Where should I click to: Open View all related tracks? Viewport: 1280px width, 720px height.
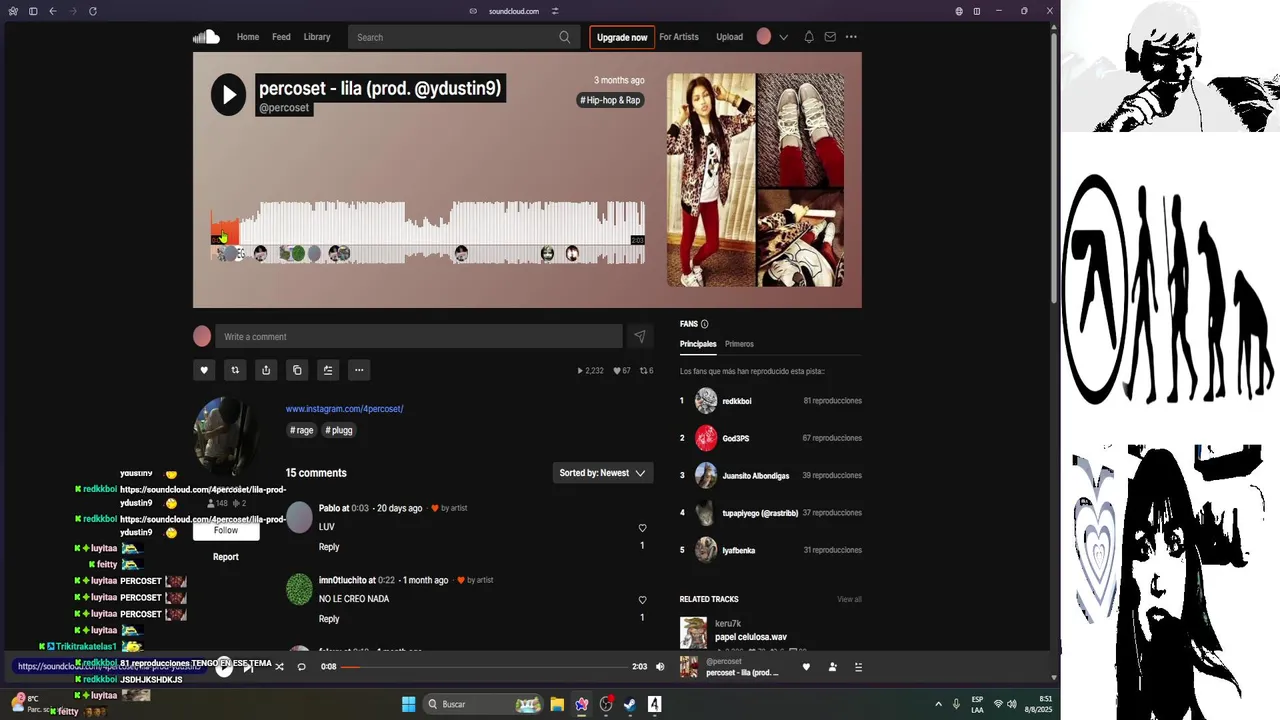(849, 600)
